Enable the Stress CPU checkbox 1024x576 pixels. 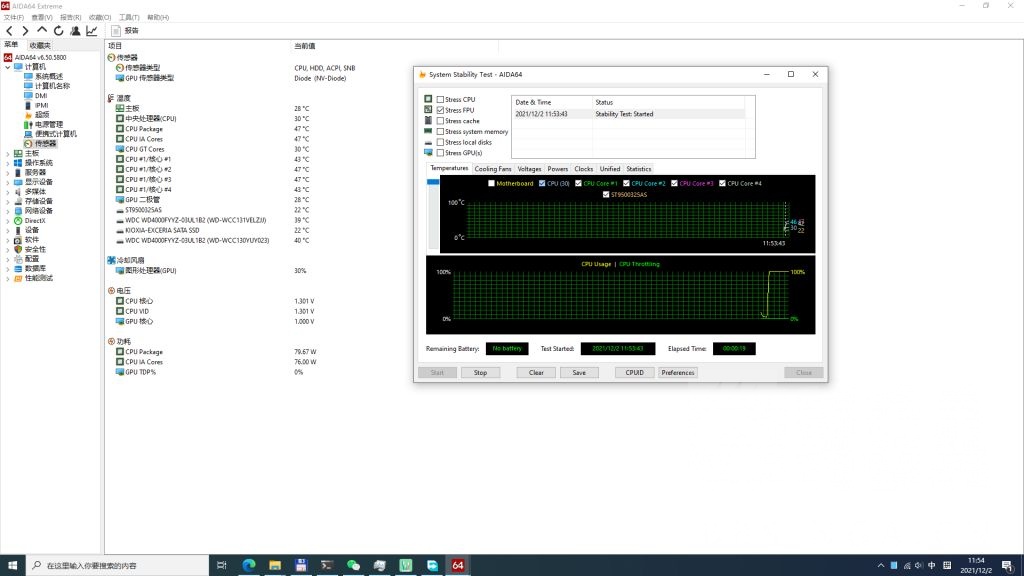pyautogui.click(x=440, y=100)
